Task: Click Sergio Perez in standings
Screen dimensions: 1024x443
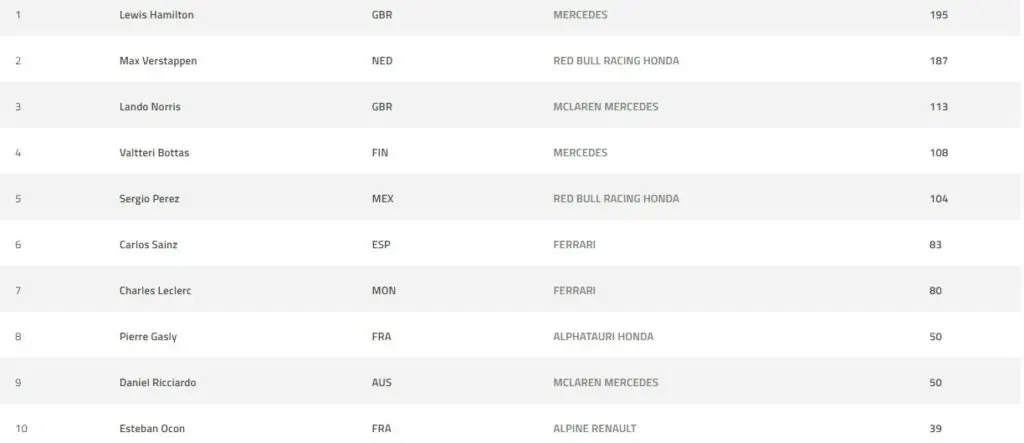Action: coord(149,199)
